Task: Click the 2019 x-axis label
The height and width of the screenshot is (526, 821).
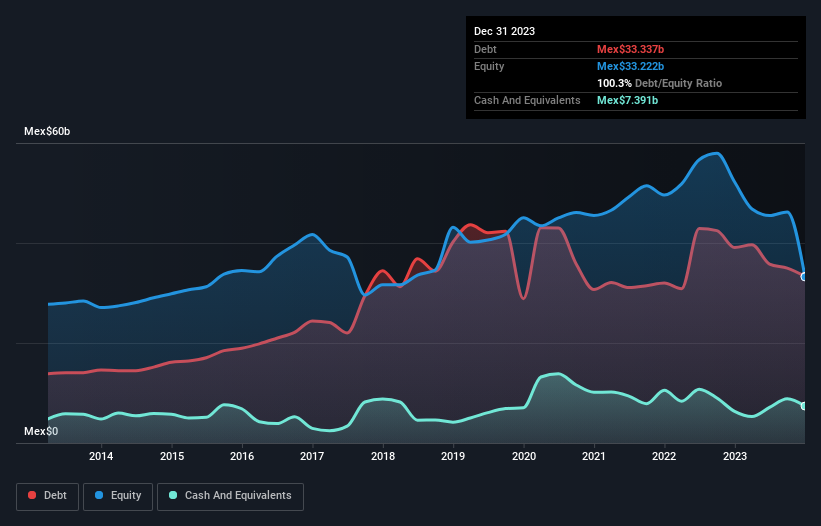Action: [453, 456]
